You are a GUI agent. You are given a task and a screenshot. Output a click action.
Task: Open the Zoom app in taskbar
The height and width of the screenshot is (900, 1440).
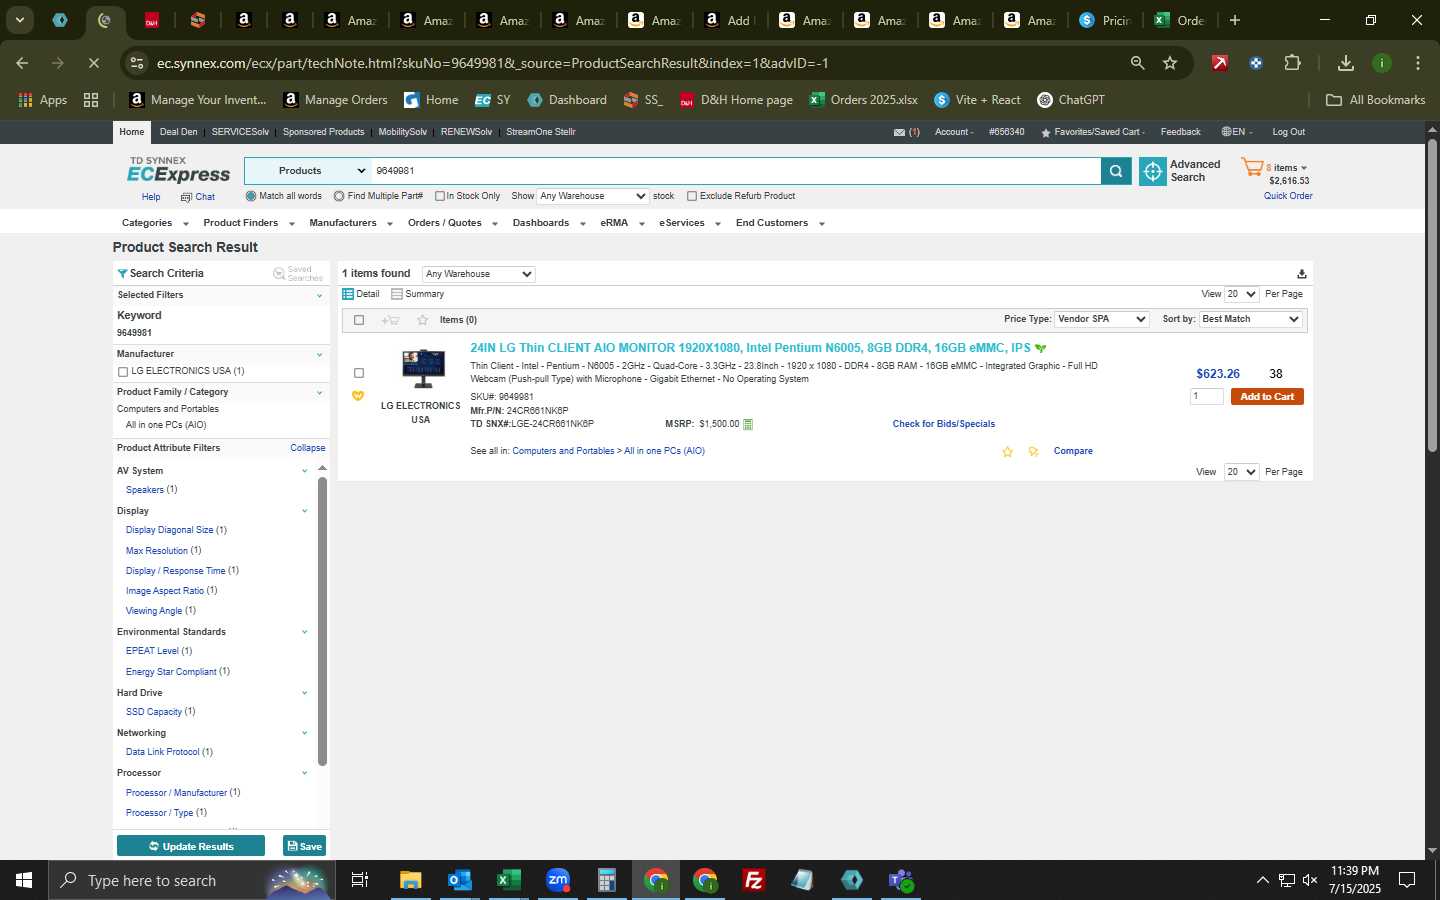point(558,880)
